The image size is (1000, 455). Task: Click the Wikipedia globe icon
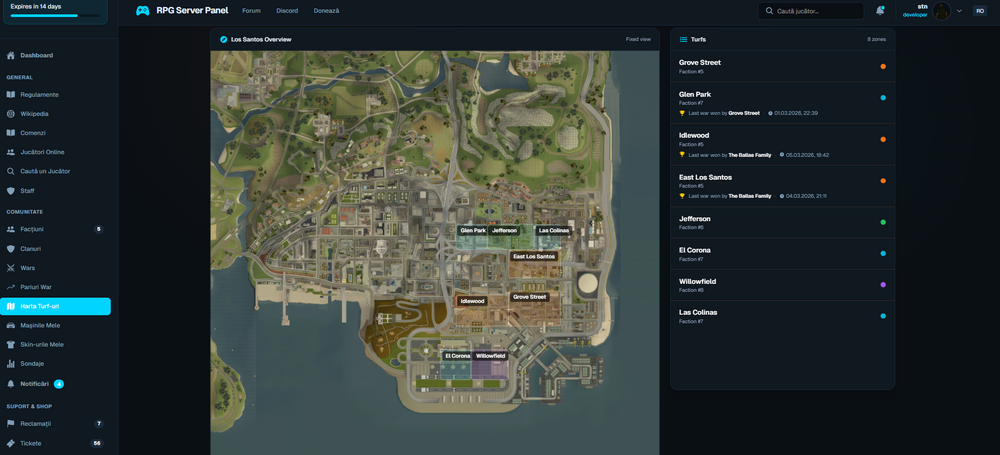[x=11, y=114]
